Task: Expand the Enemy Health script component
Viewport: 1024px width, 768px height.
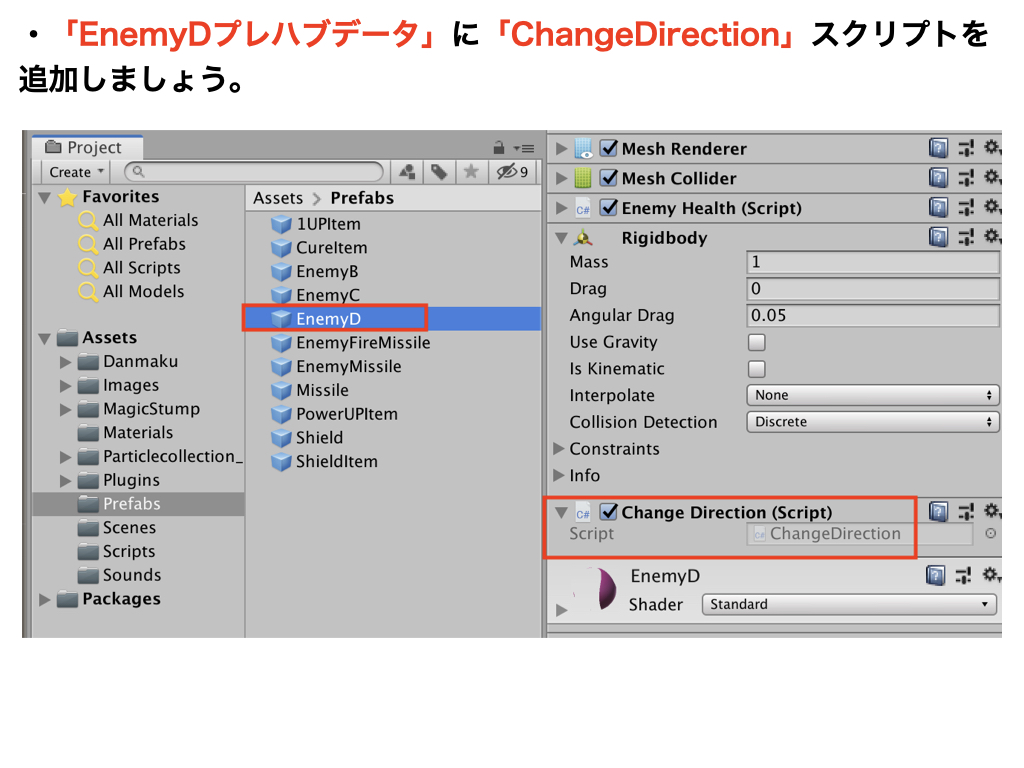Action: tap(561, 208)
